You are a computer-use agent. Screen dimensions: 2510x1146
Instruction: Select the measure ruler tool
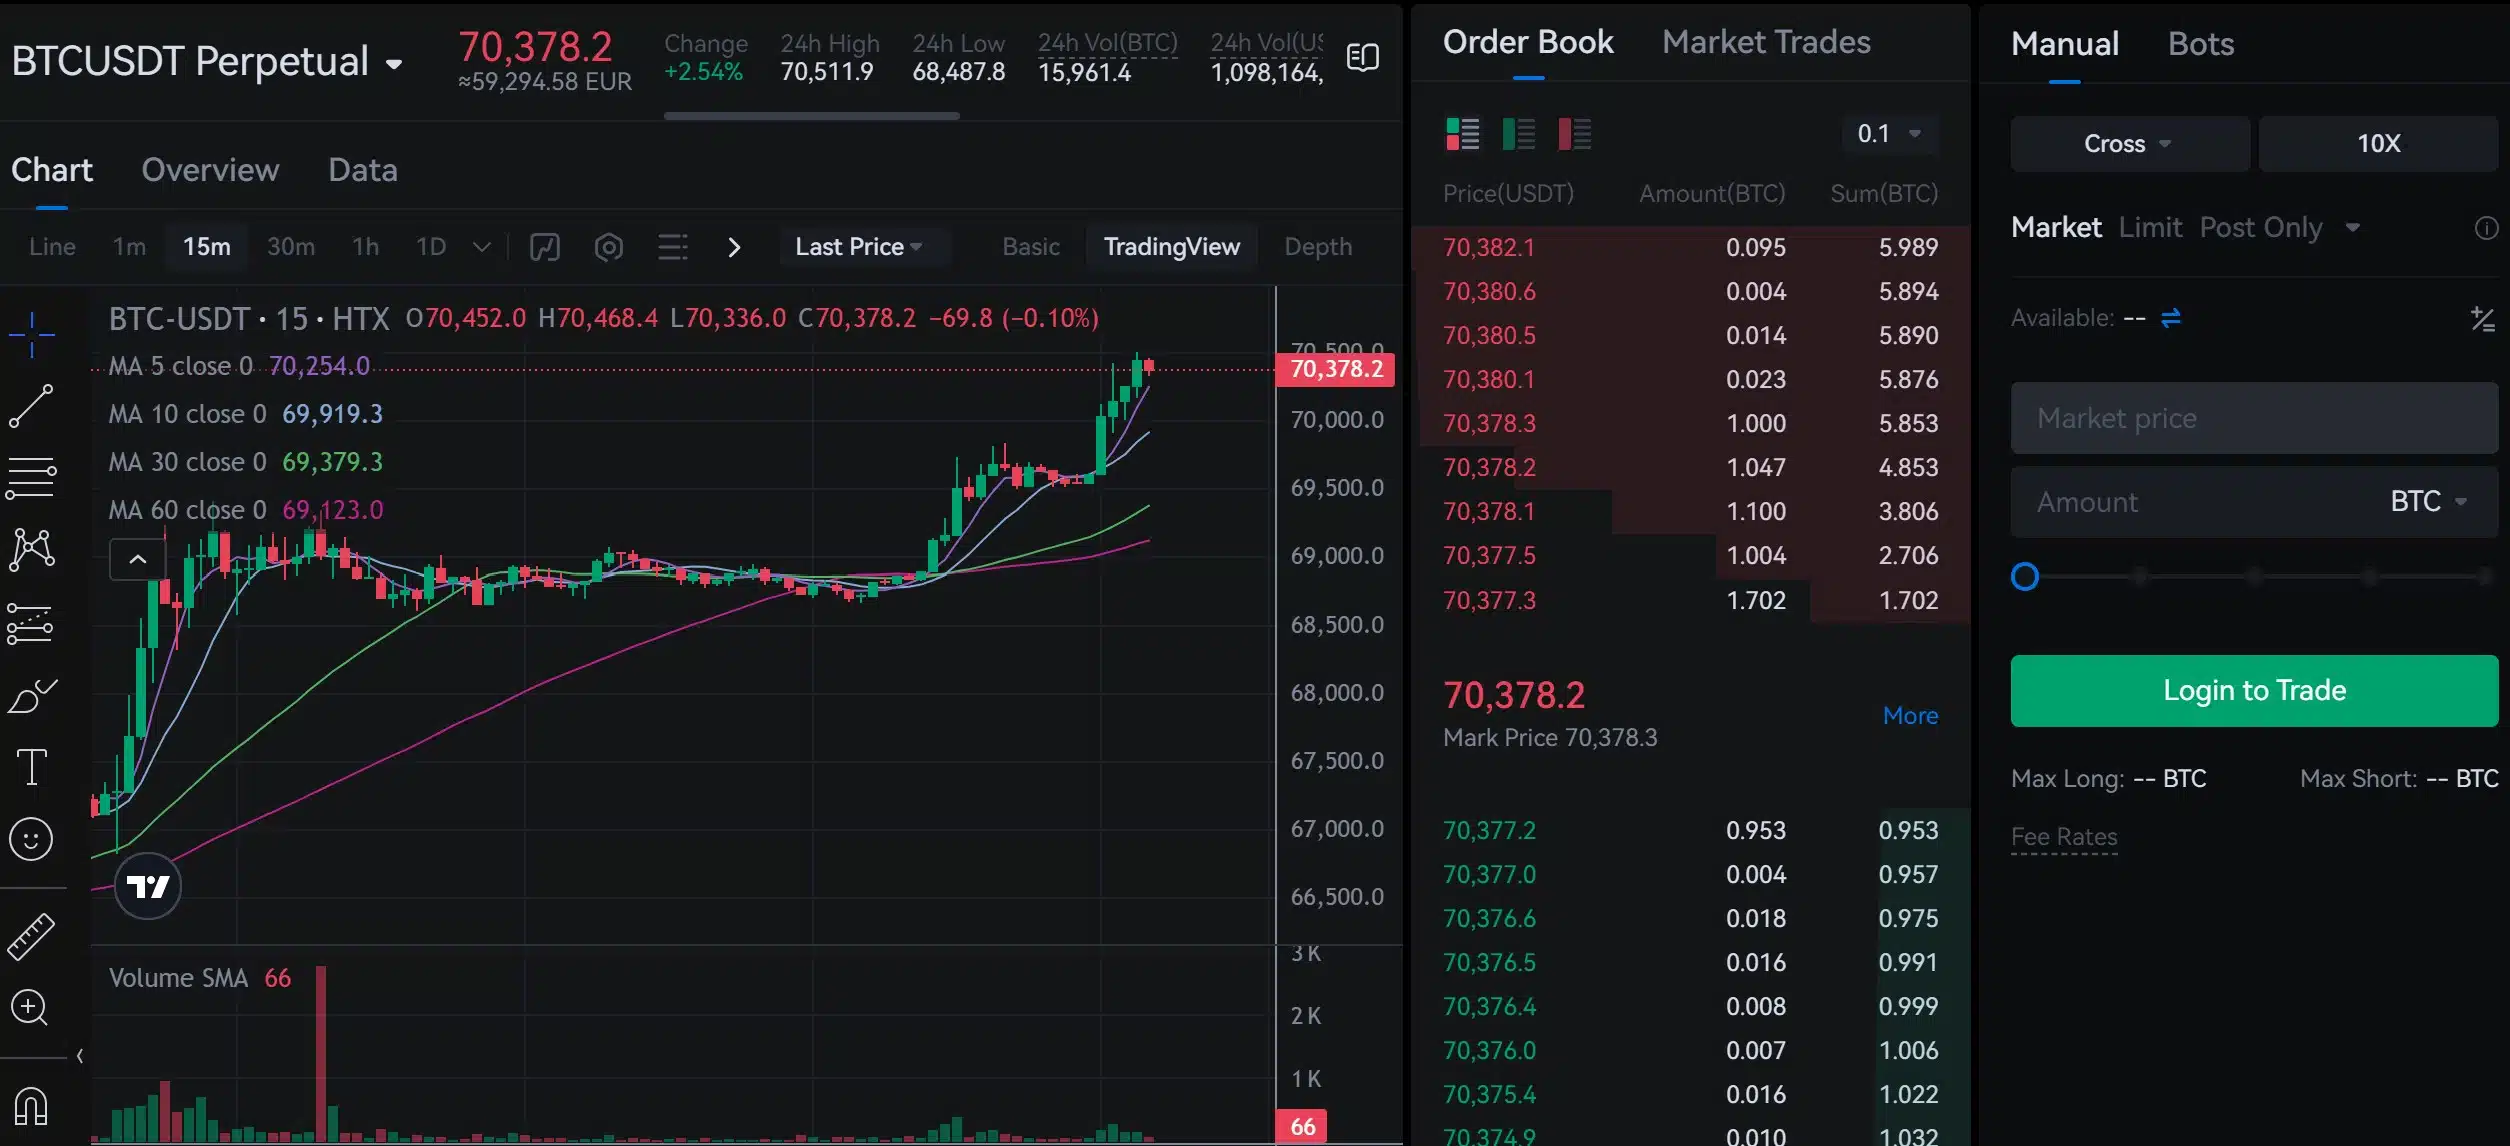tap(32, 935)
